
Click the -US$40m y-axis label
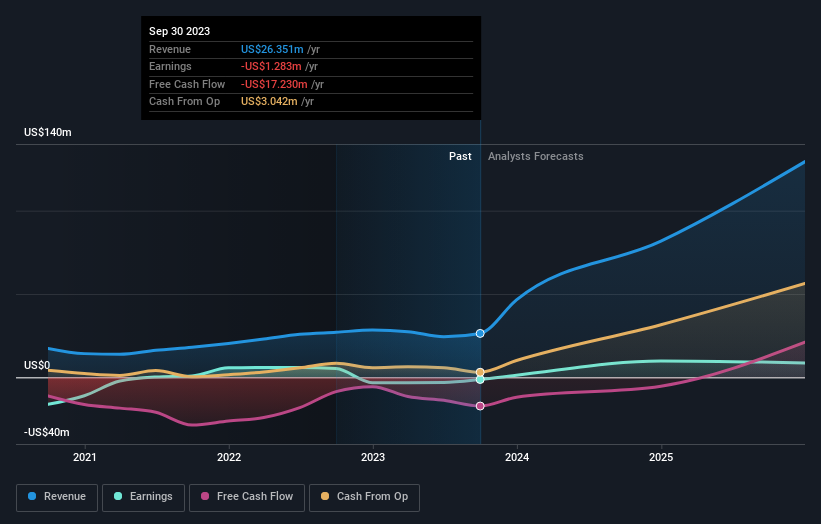[47, 432]
